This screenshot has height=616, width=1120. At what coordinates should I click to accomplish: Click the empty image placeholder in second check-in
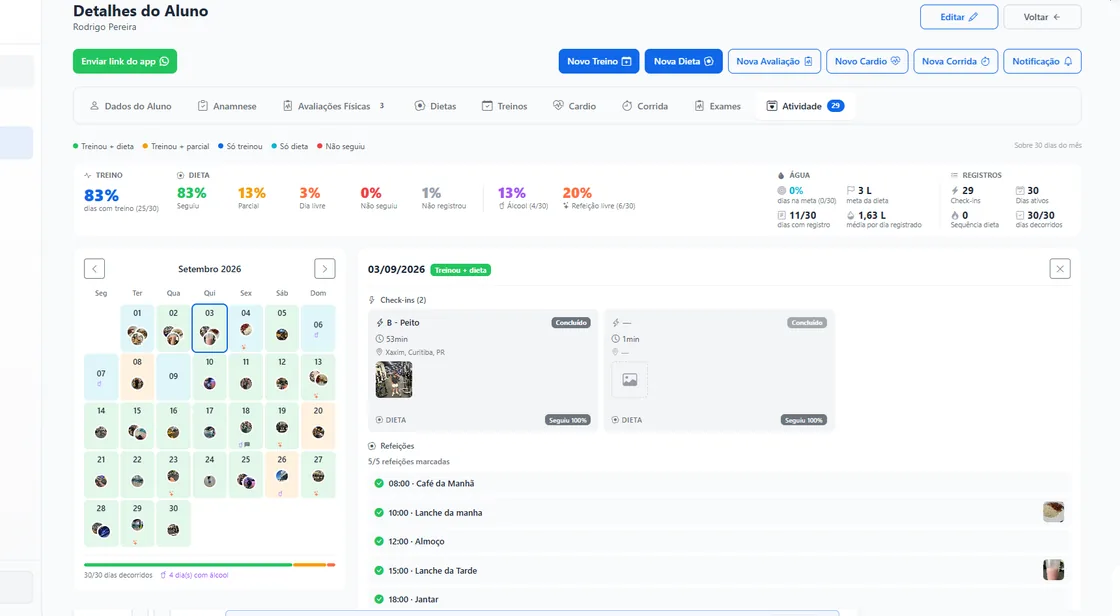(629, 379)
